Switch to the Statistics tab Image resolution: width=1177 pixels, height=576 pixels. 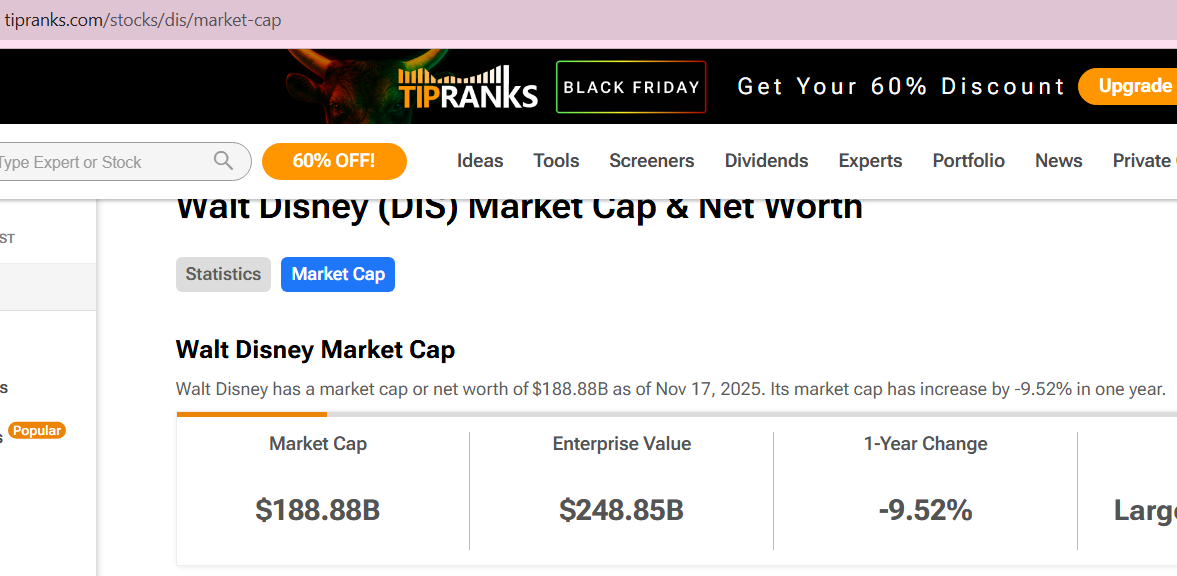[223, 274]
